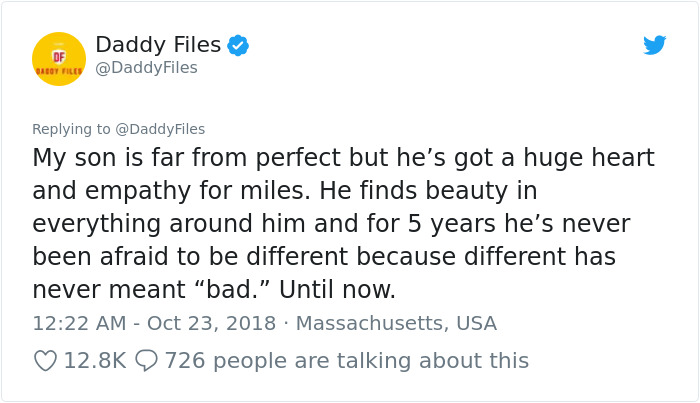This screenshot has width=700, height=403.
Task: Click the blue verified checkmark badge
Action: 237,44
